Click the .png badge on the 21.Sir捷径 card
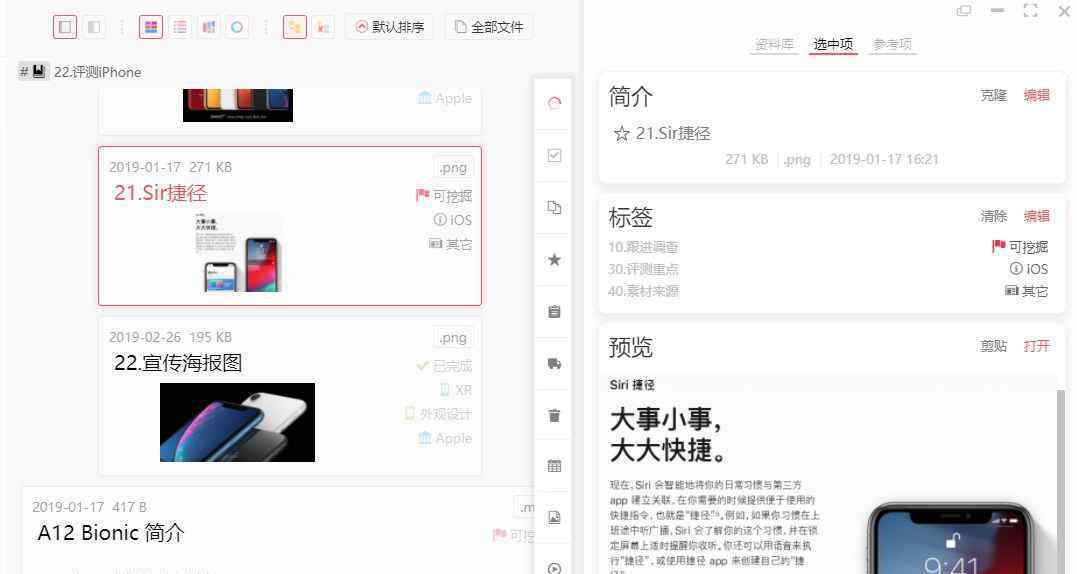 pyautogui.click(x=453, y=168)
